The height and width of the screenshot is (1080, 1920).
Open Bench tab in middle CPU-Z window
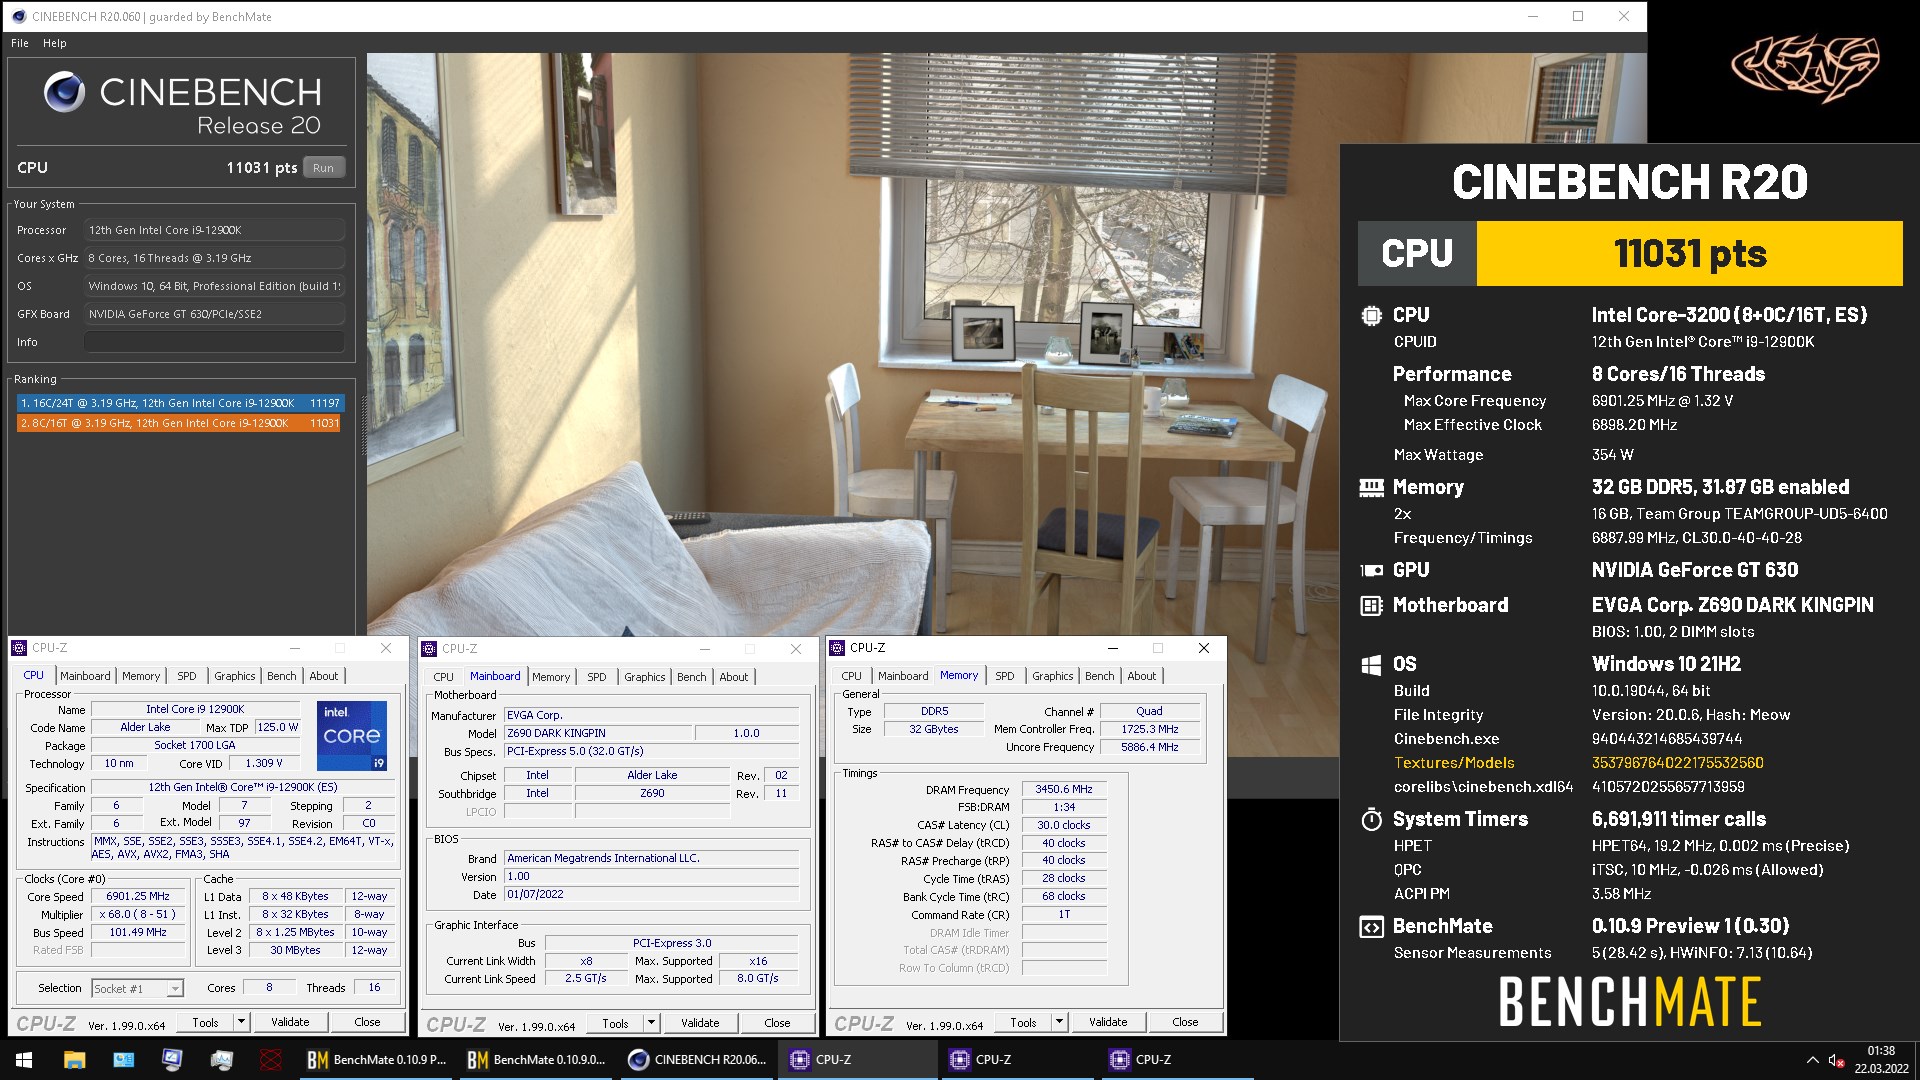tap(692, 677)
